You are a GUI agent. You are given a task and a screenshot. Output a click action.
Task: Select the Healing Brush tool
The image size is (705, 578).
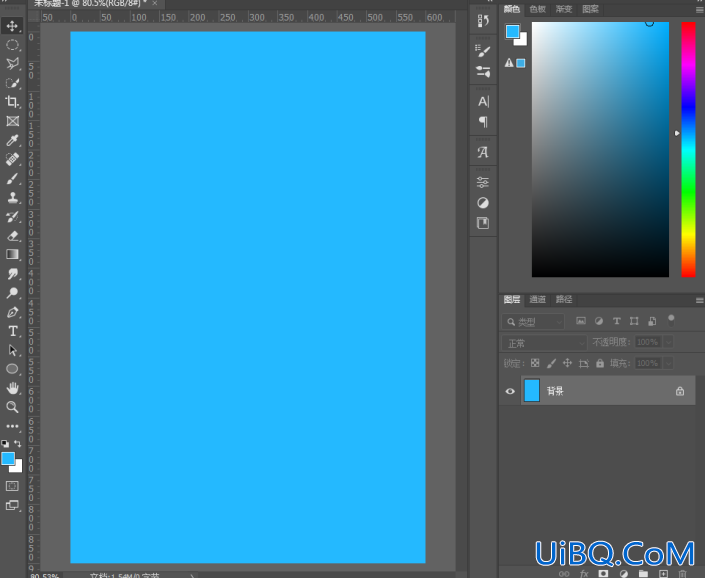click(12, 159)
